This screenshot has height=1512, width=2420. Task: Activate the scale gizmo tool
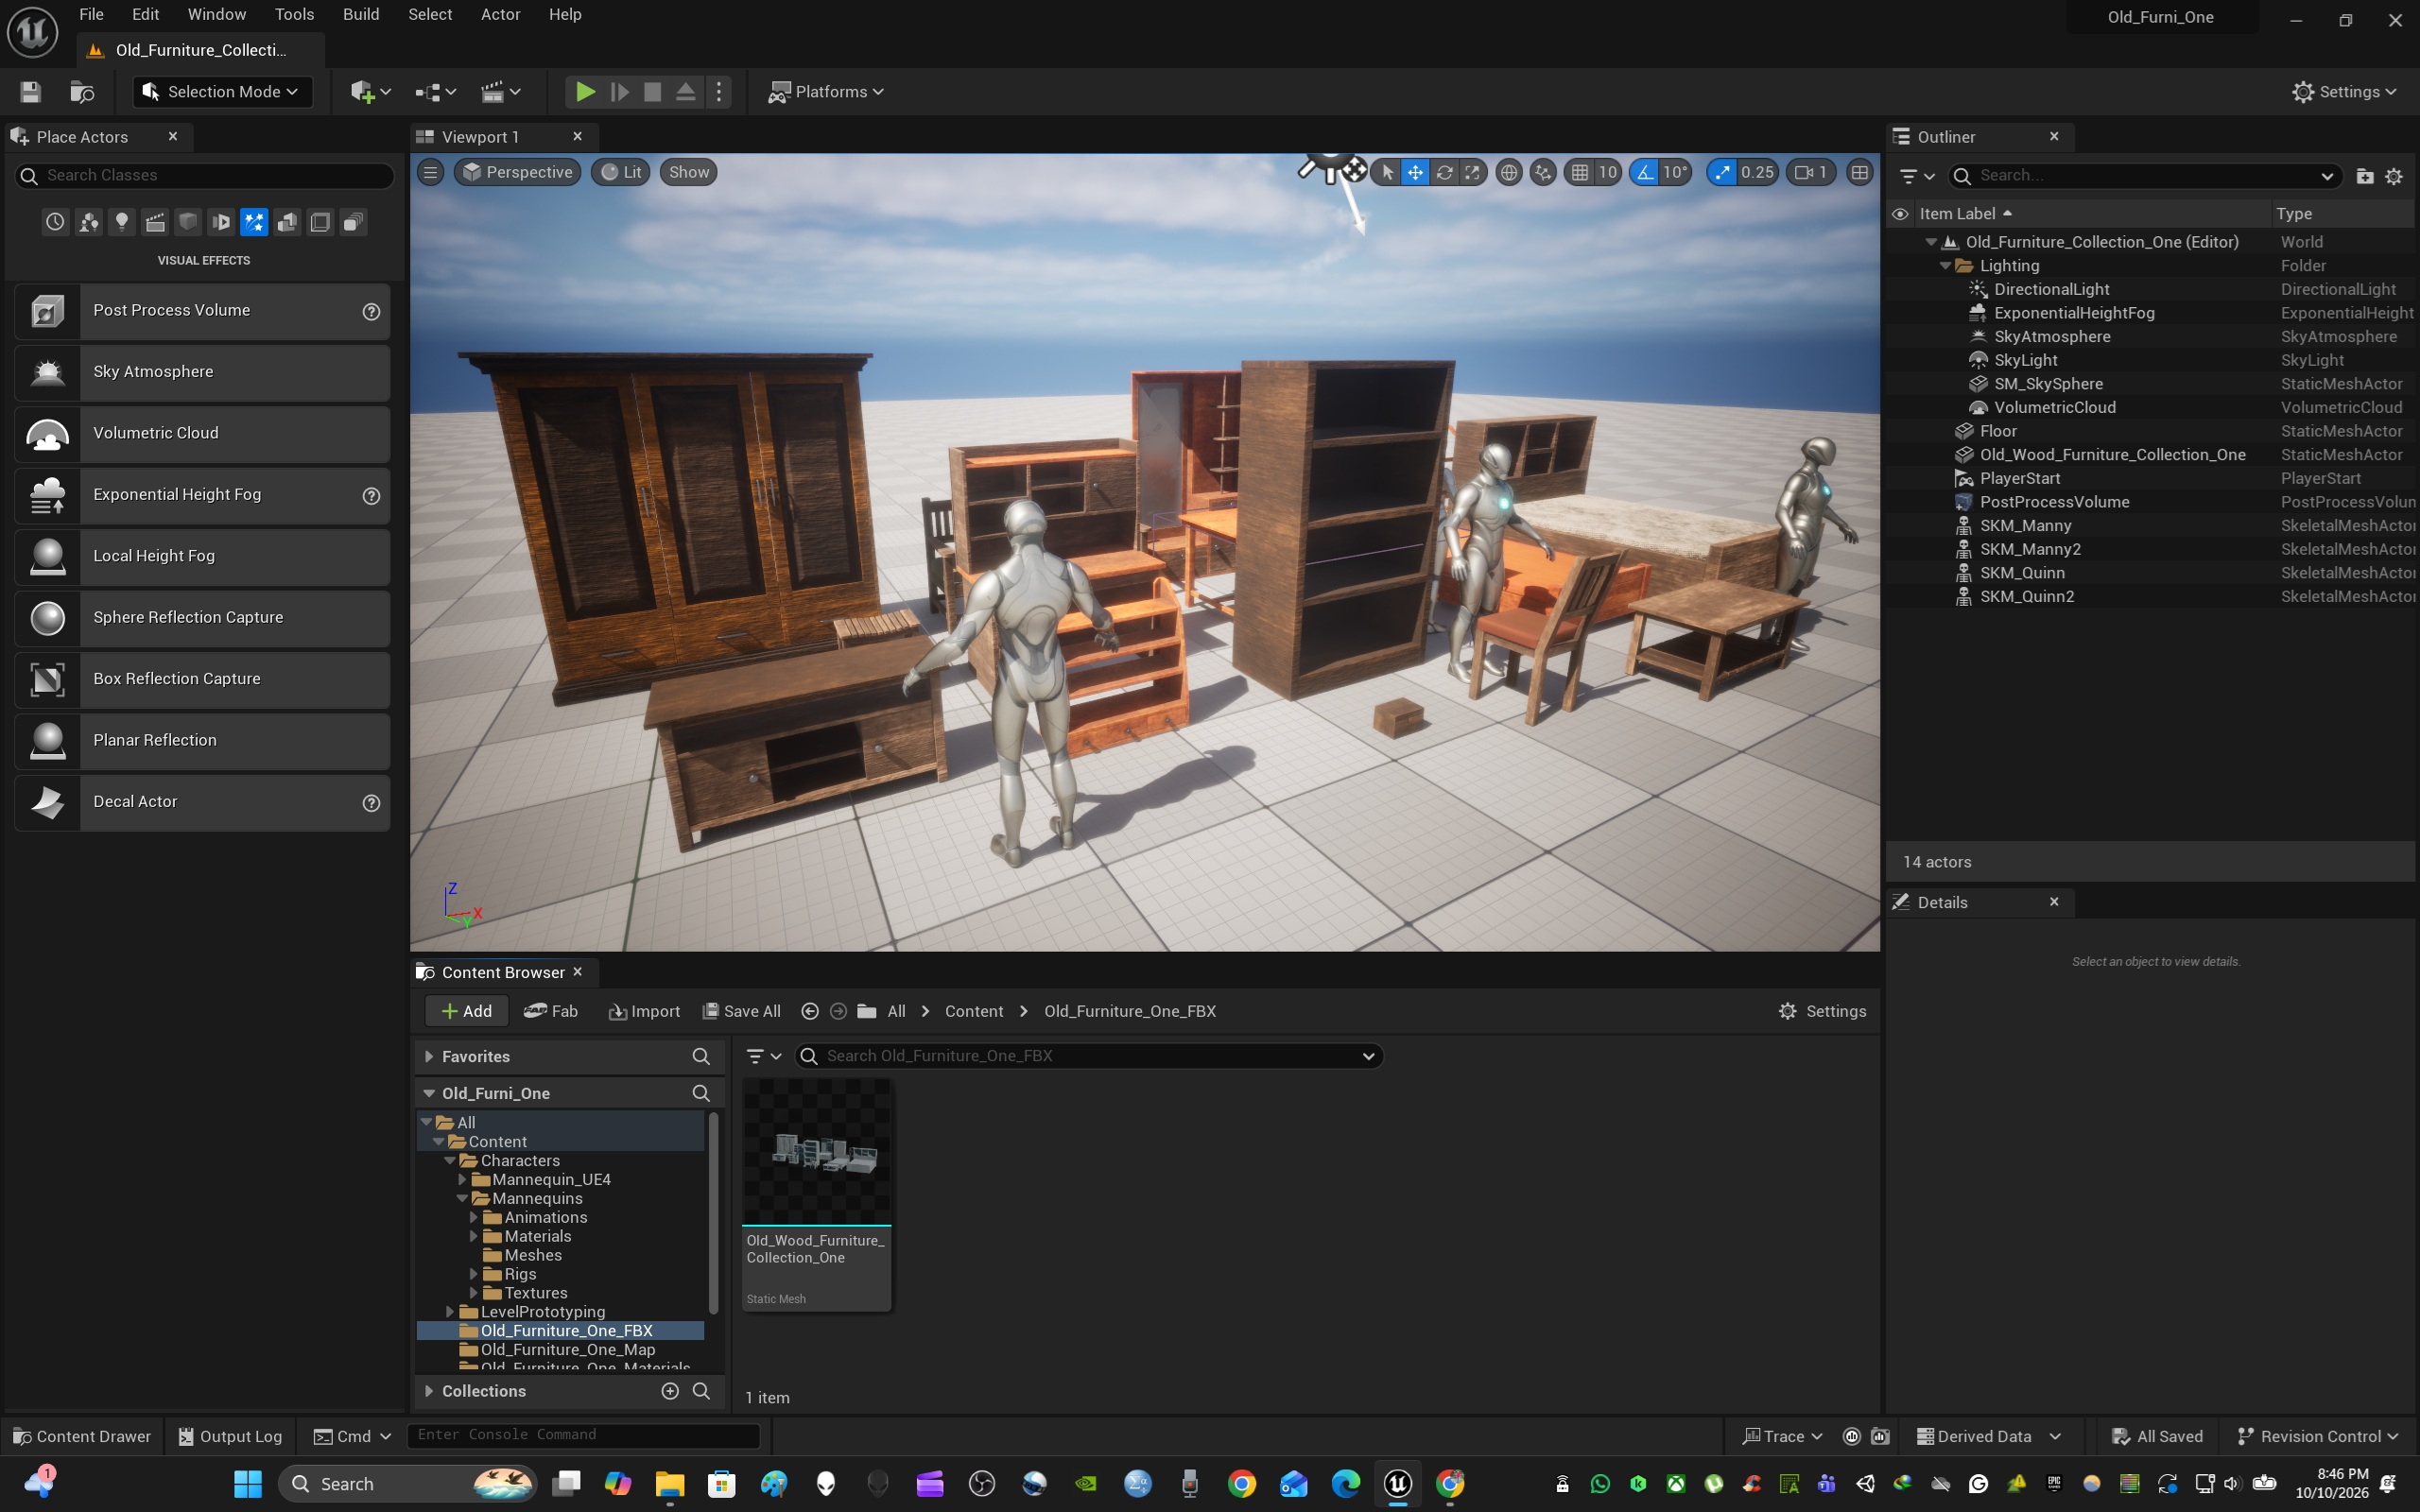1472,172
